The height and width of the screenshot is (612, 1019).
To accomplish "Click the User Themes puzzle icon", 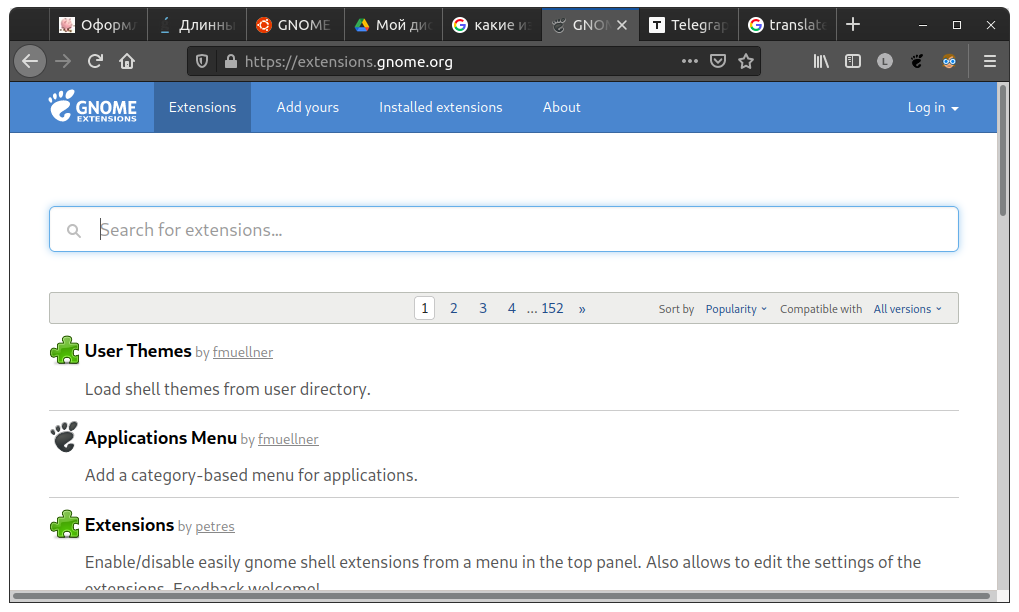I will coord(64,351).
